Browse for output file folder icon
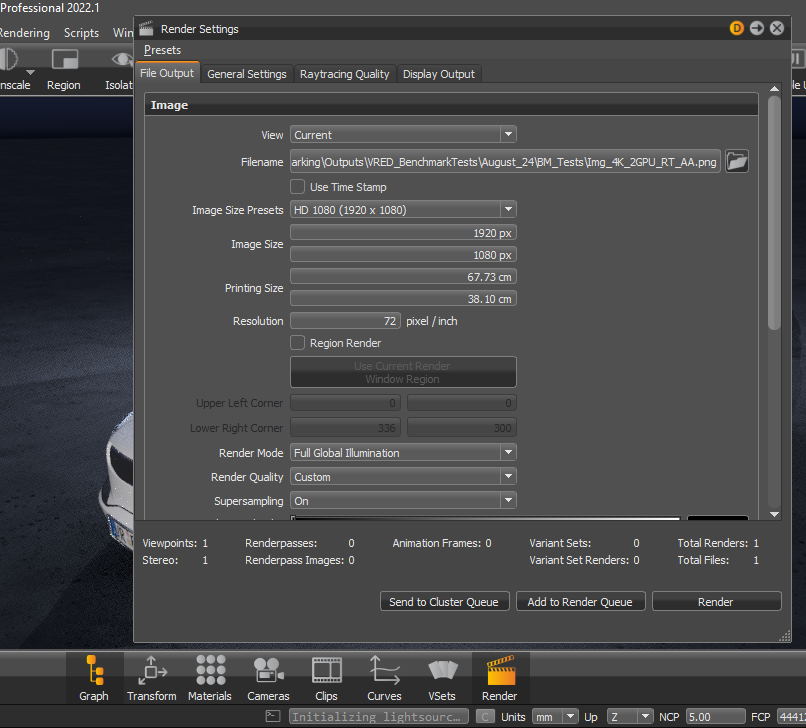 (737, 161)
